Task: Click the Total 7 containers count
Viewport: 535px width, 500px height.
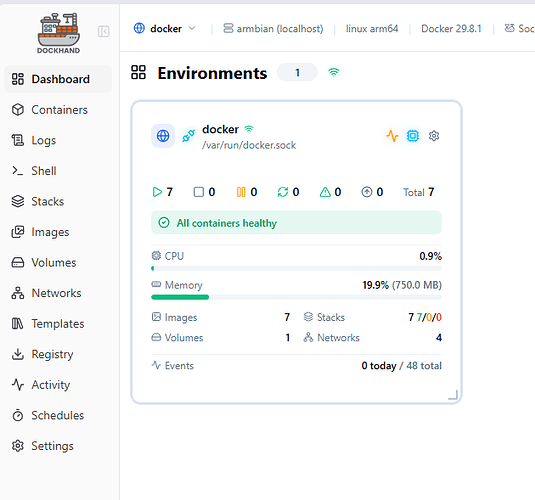Action: click(x=419, y=192)
